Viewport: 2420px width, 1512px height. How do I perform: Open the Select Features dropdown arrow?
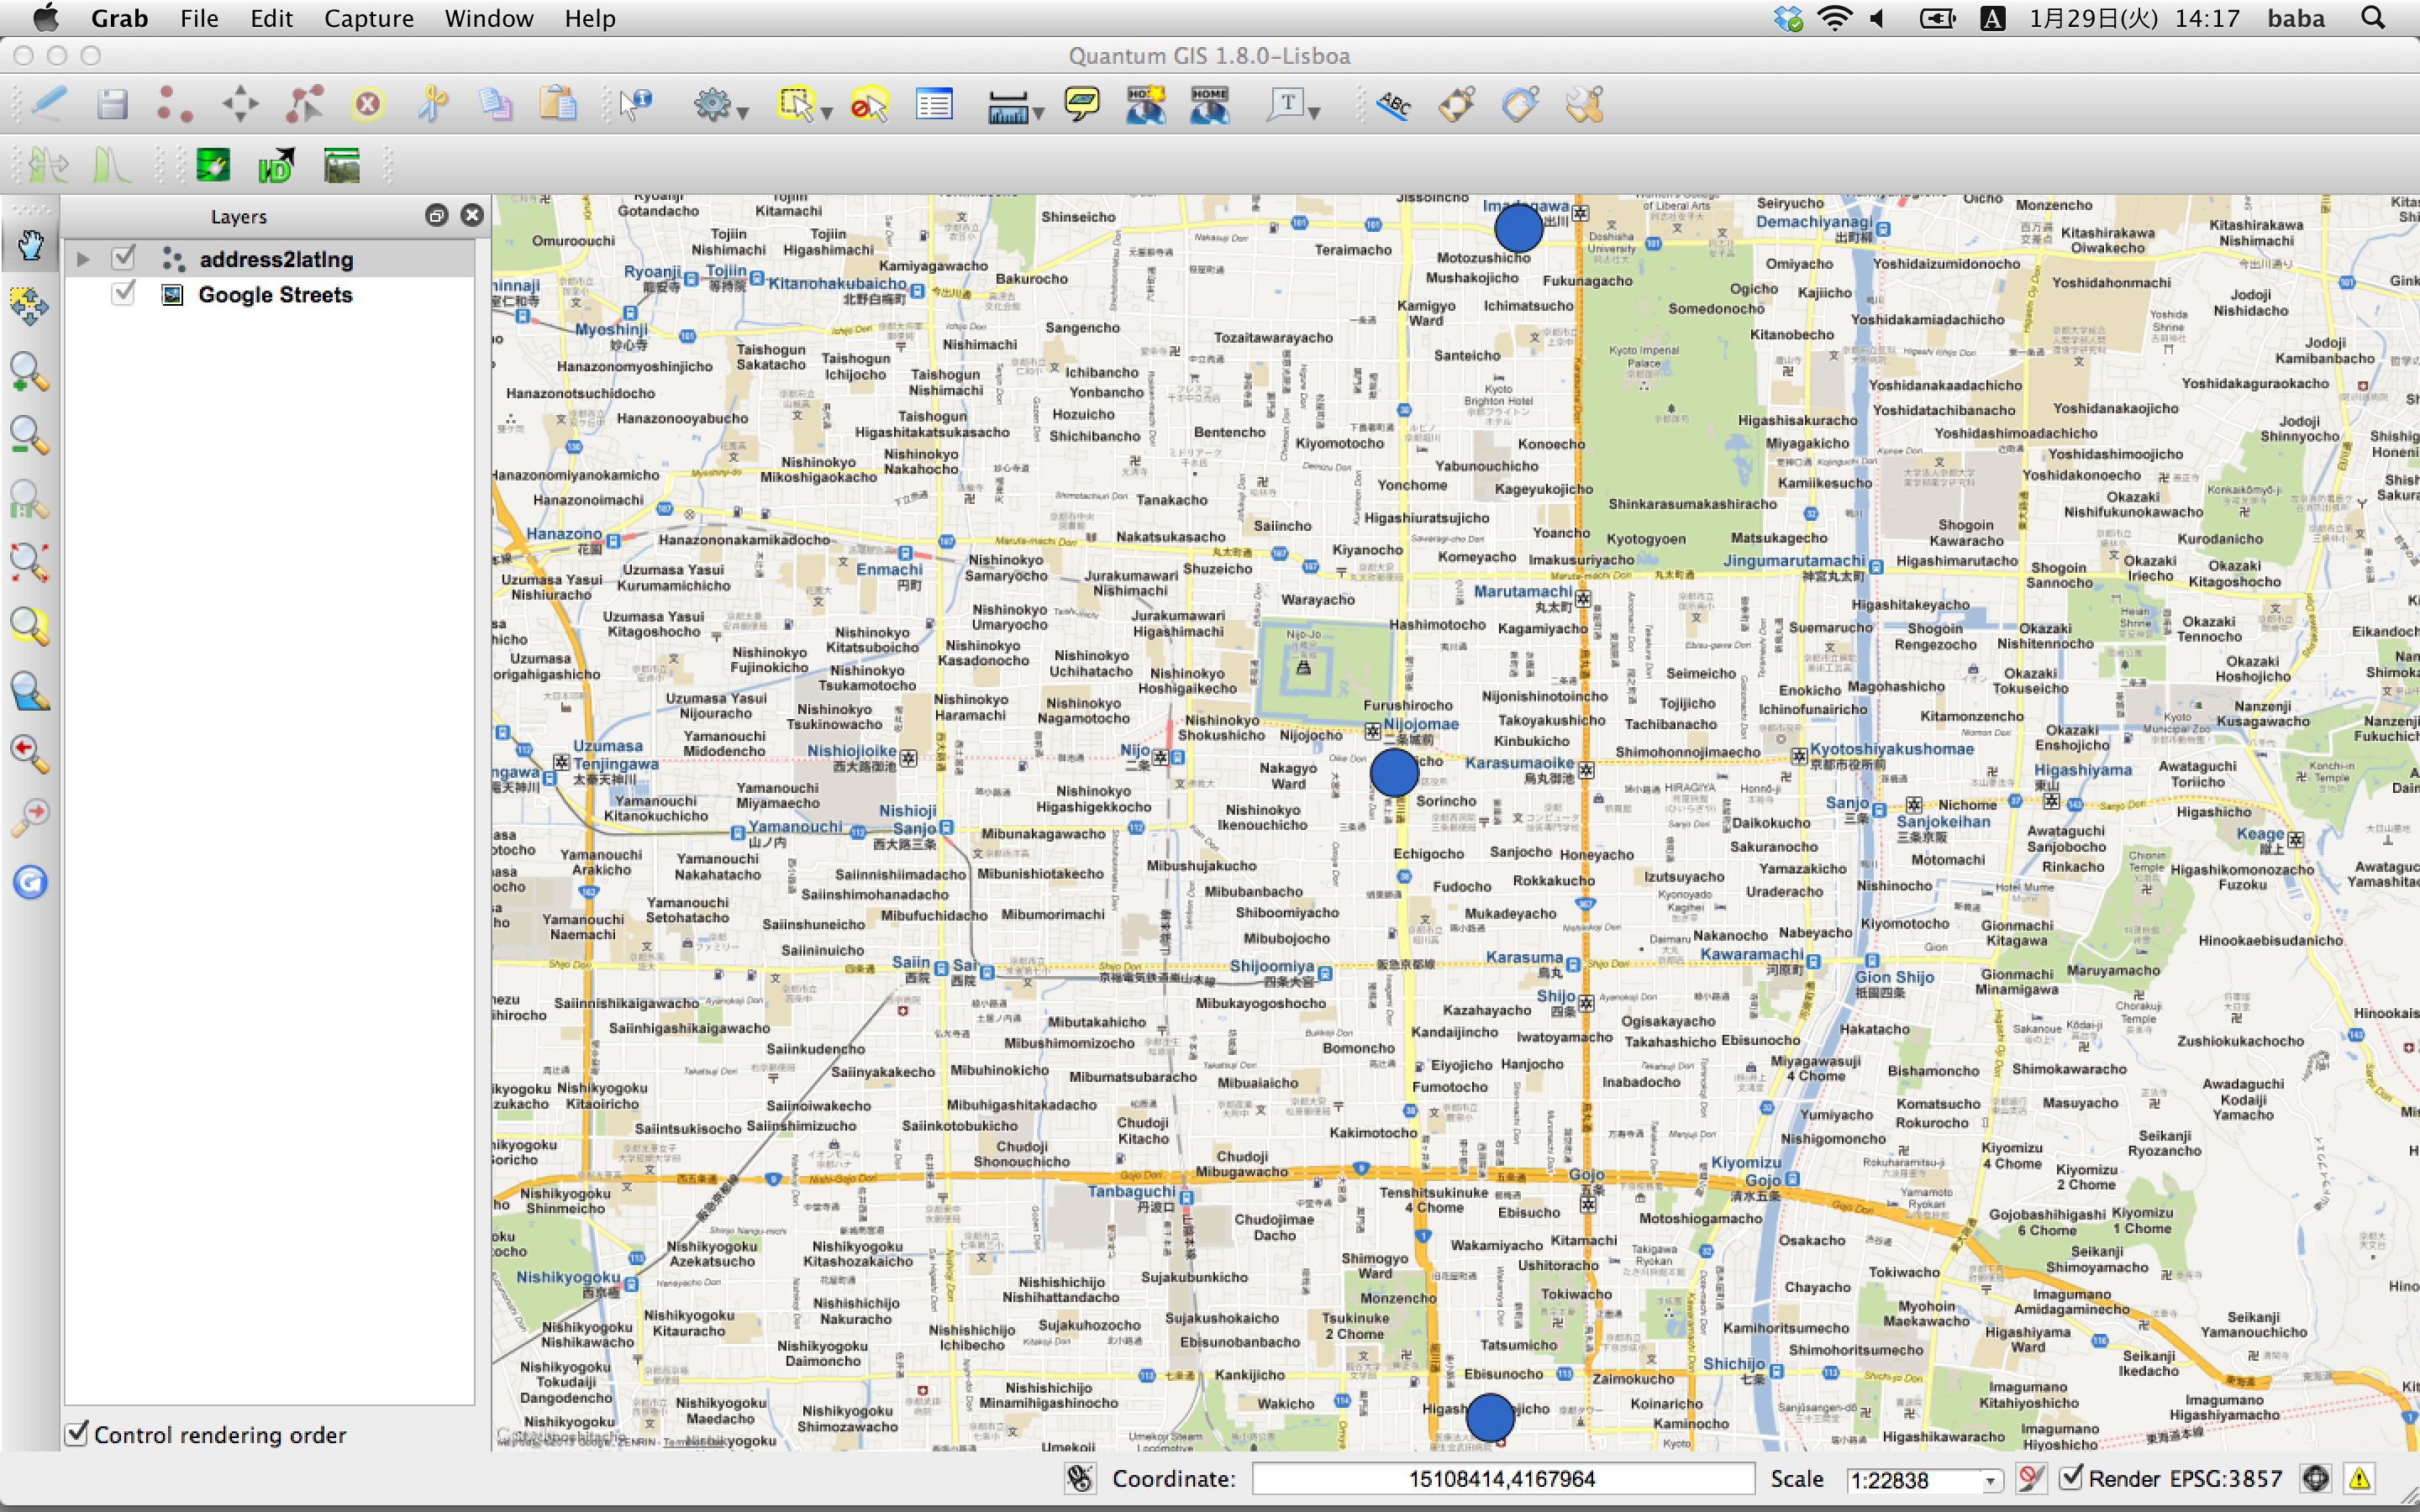tap(827, 114)
